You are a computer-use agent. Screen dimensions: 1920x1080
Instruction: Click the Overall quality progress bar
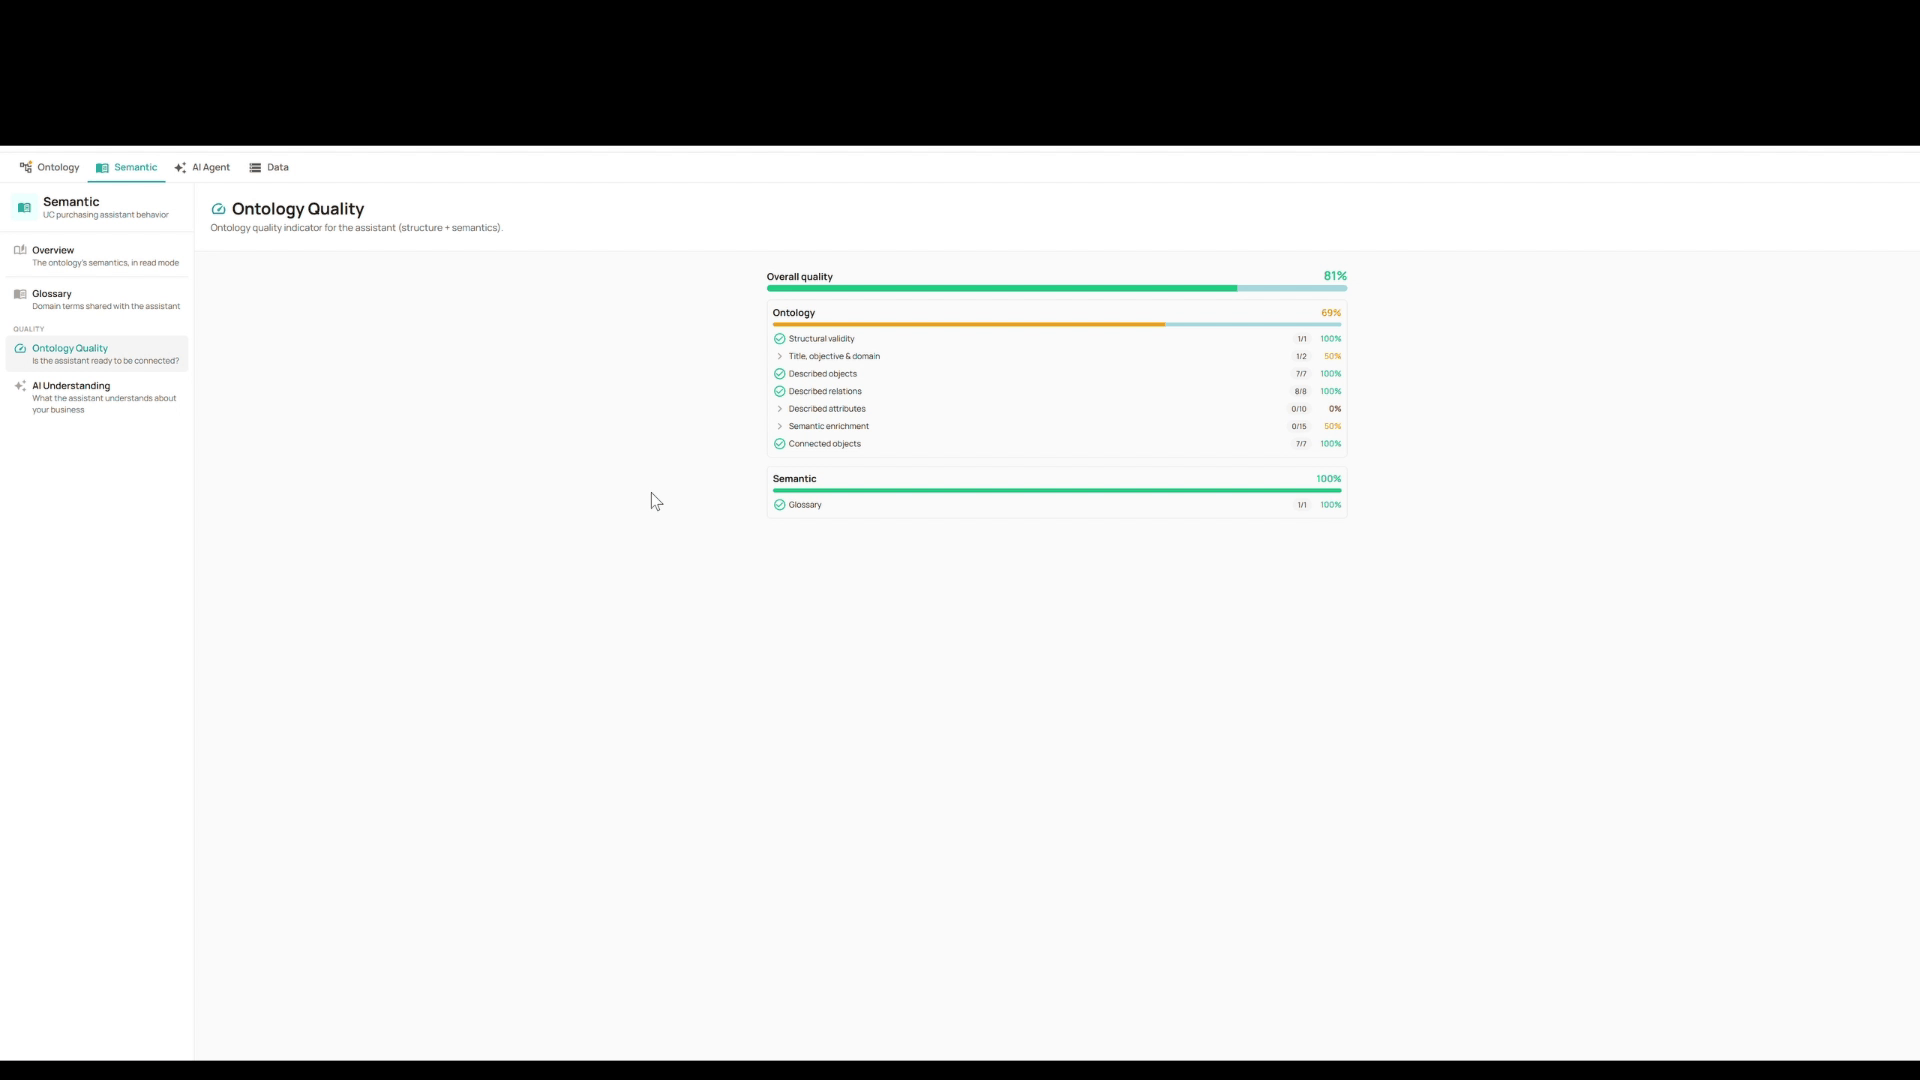click(1057, 288)
